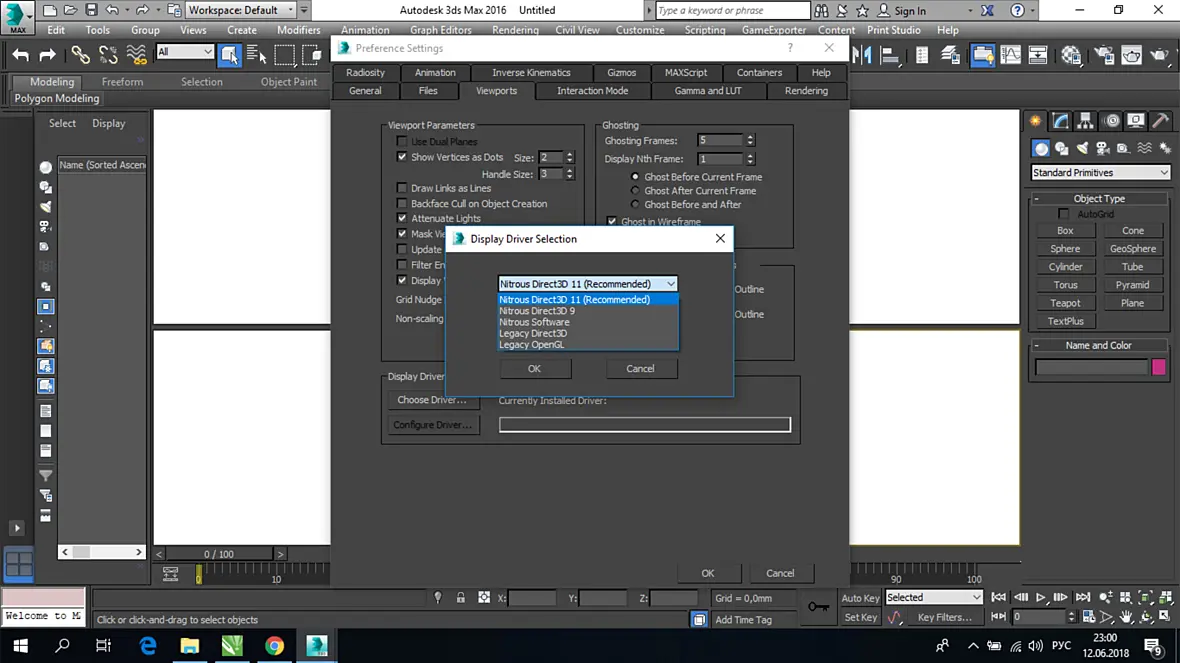Image resolution: width=1180 pixels, height=663 pixels.
Task: Click the Configure Driver button
Action: (432, 424)
